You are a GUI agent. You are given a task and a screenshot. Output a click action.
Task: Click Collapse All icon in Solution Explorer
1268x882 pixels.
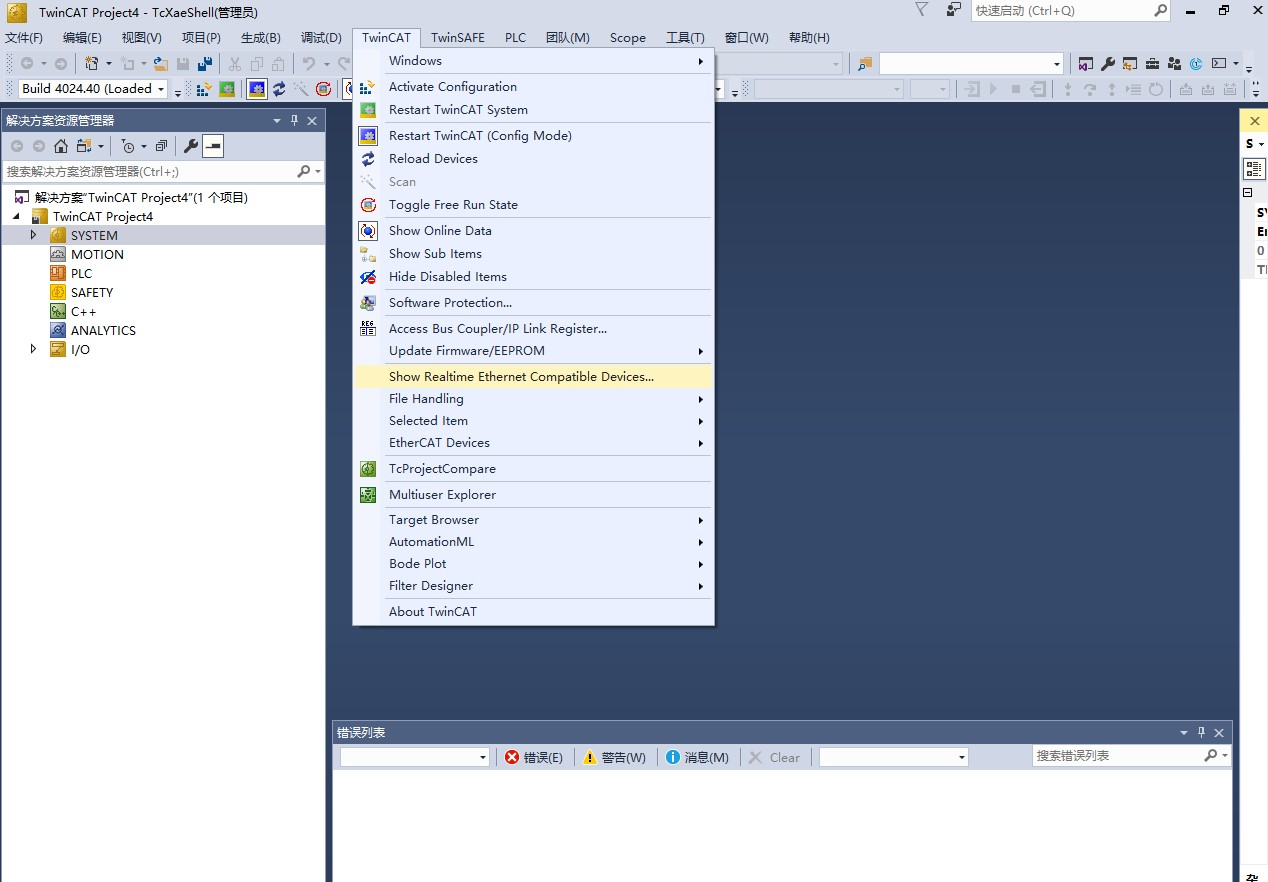coord(161,146)
